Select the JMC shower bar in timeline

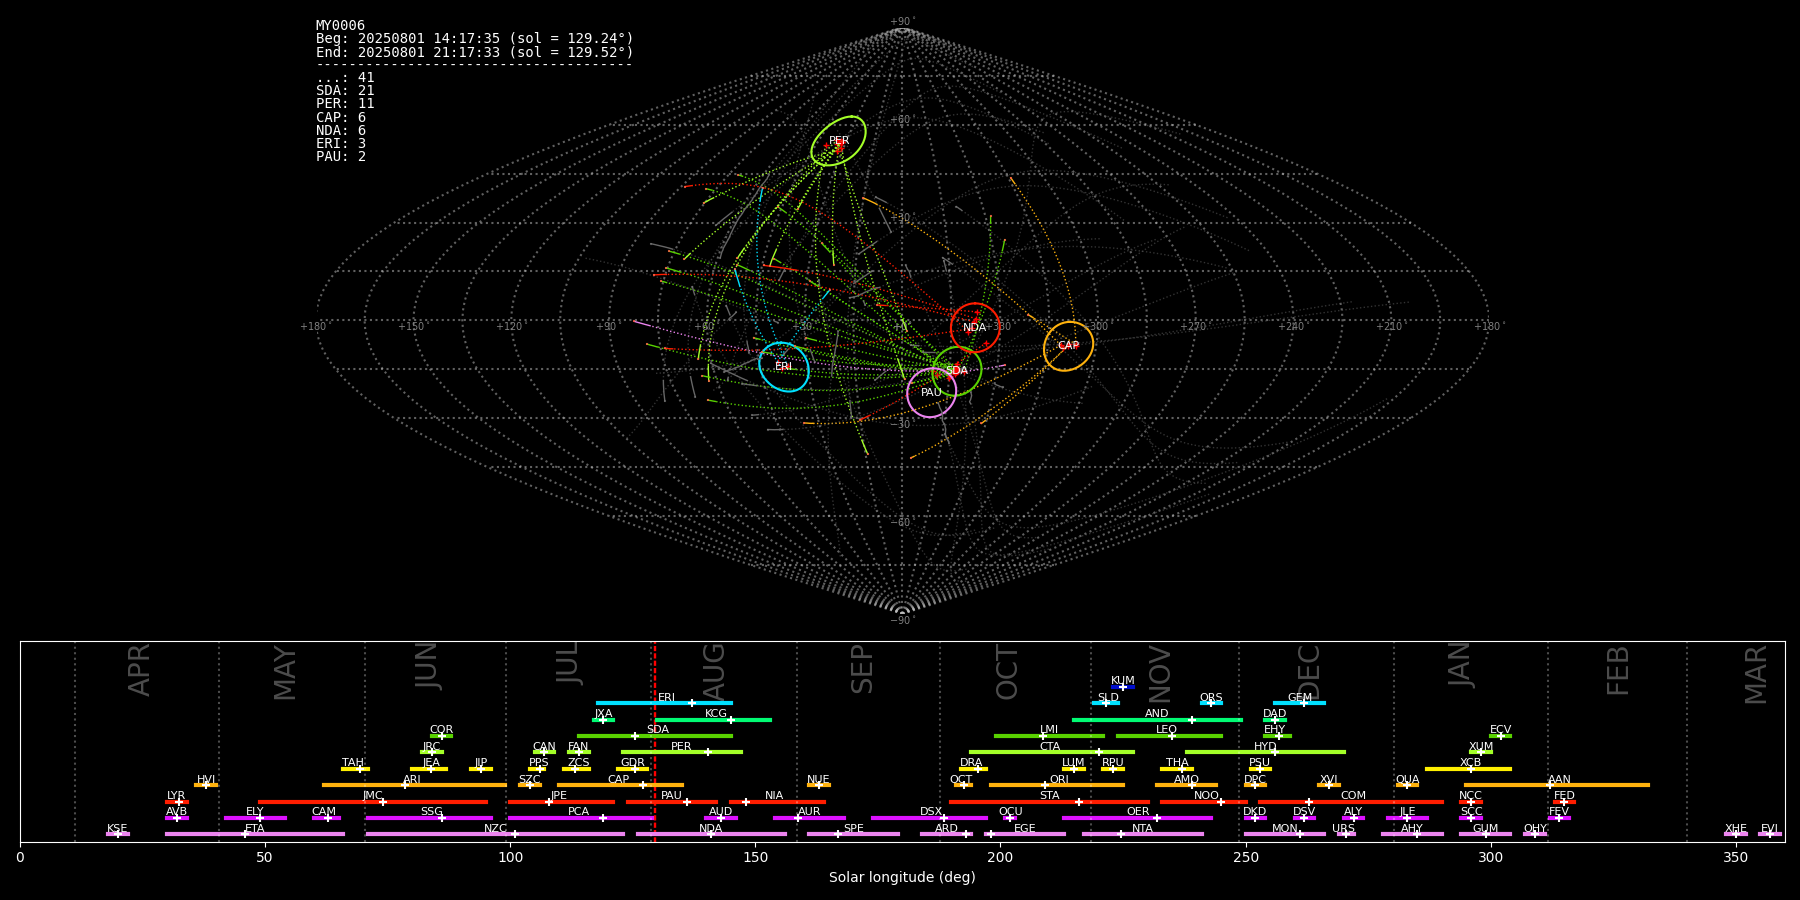pos(373,802)
